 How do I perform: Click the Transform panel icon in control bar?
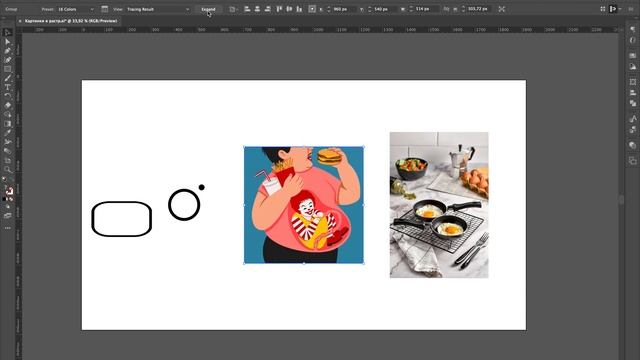coord(502,9)
